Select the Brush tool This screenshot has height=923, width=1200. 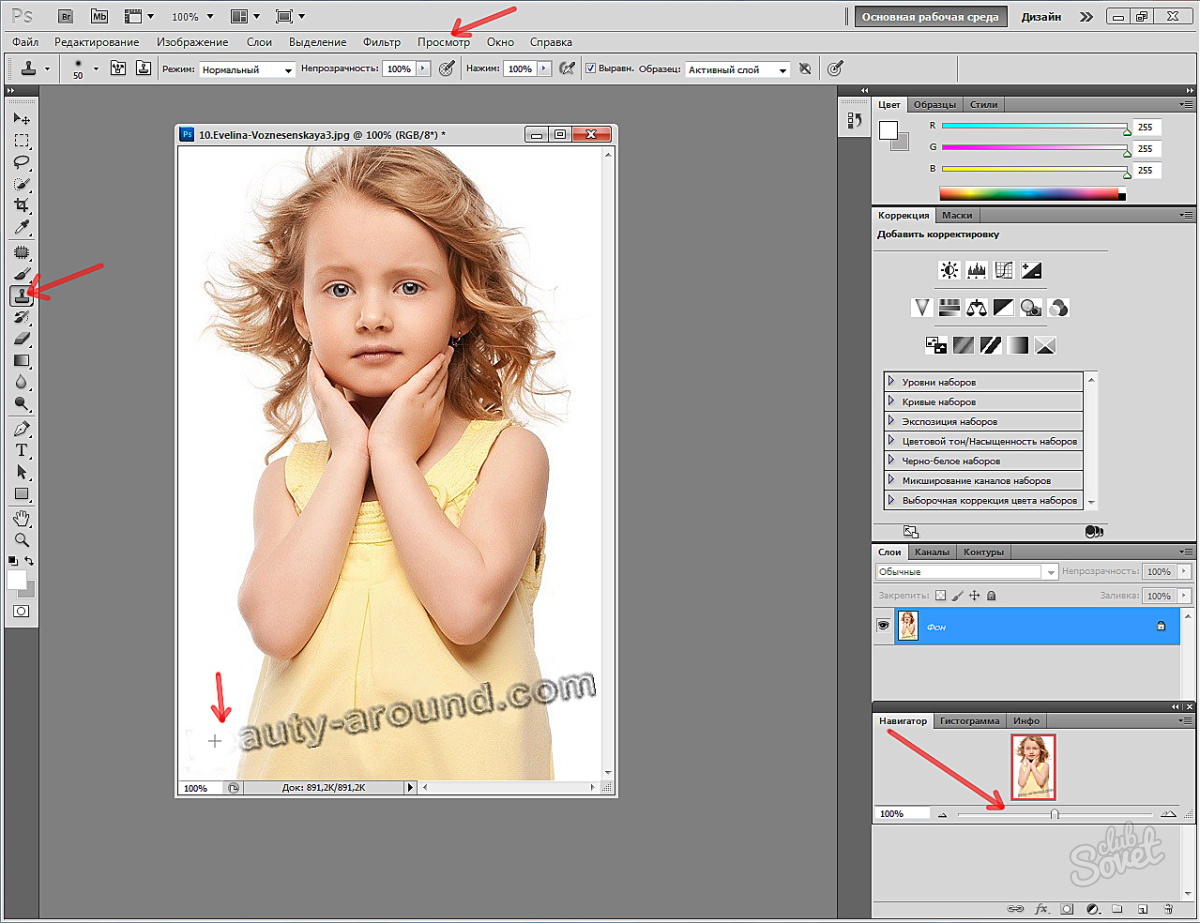(x=21, y=274)
